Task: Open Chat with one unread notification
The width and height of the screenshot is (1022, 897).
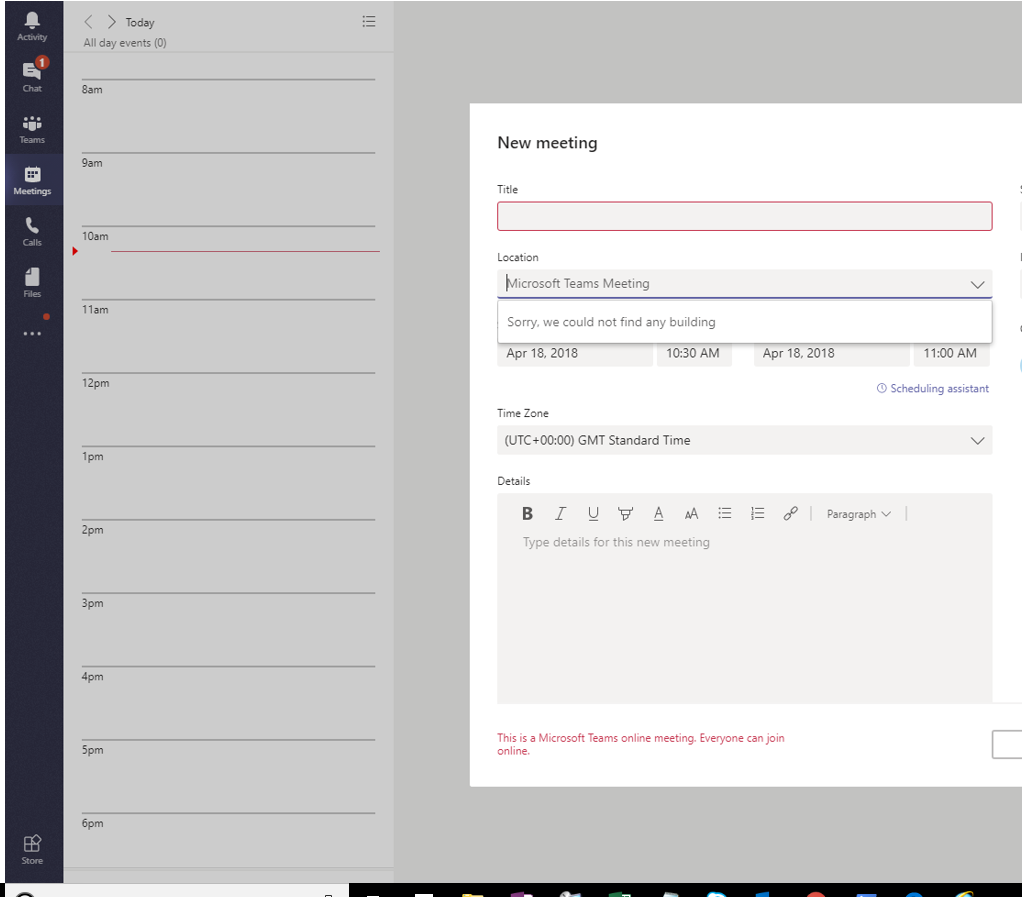Action: pyautogui.click(x=32, y=76)
